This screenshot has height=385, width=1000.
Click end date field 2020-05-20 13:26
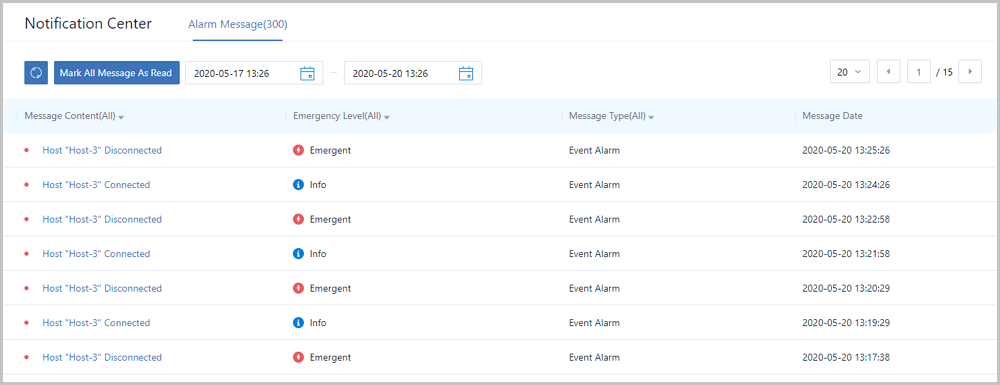point(413,73)
